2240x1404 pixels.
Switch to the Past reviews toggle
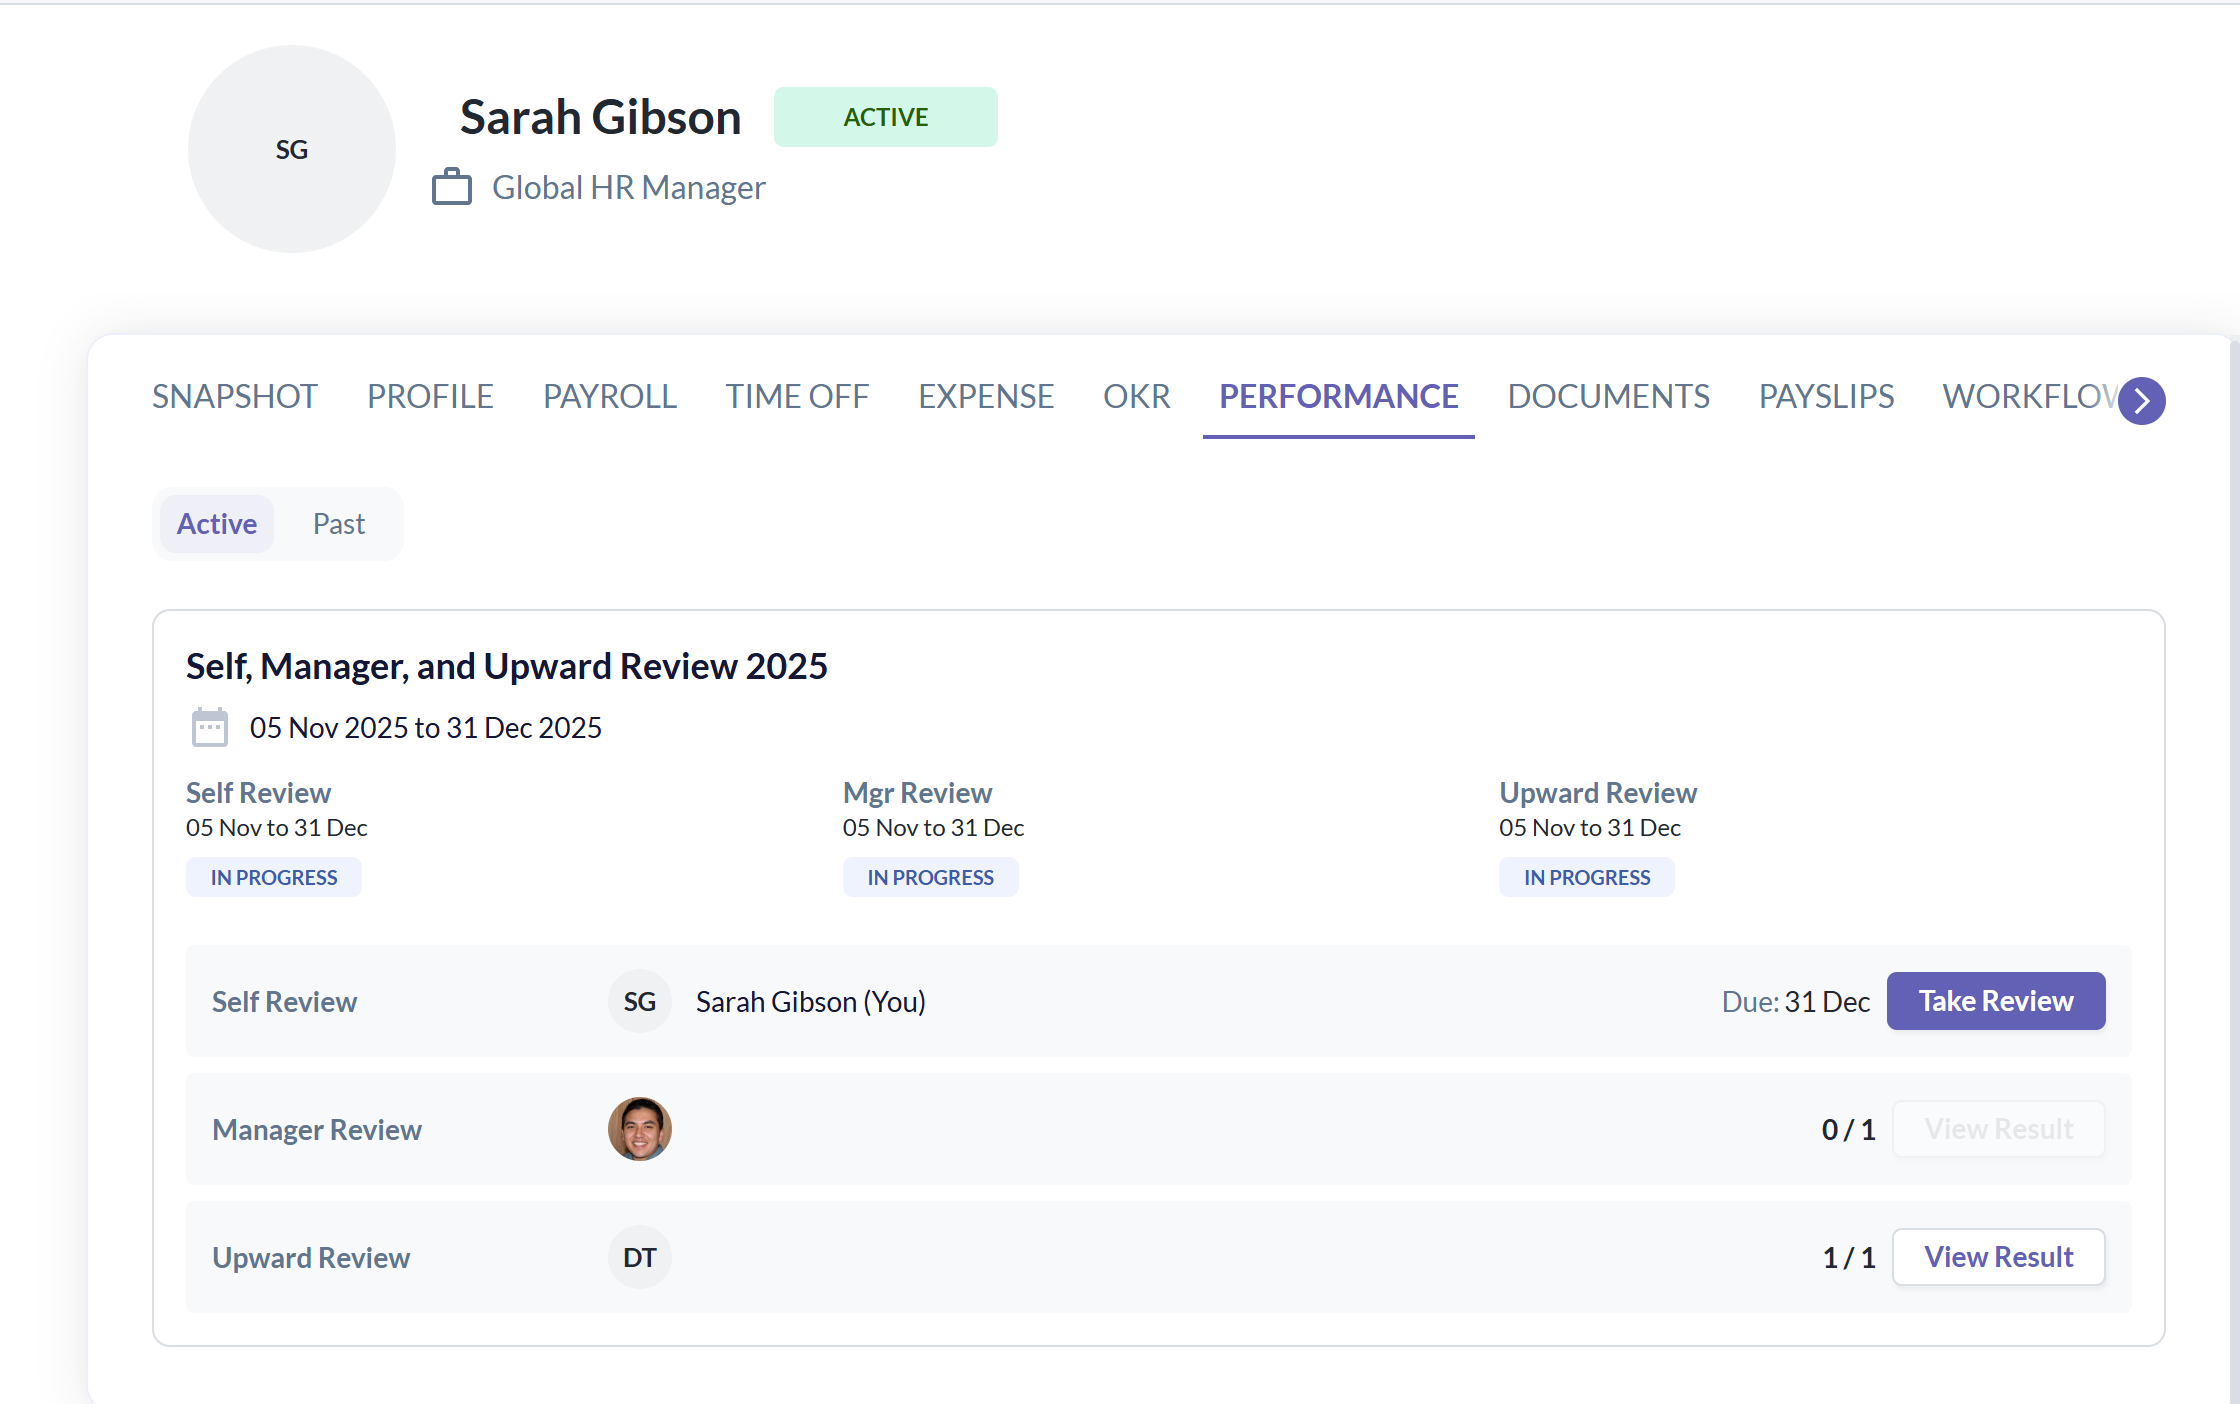tap(338, 524)
